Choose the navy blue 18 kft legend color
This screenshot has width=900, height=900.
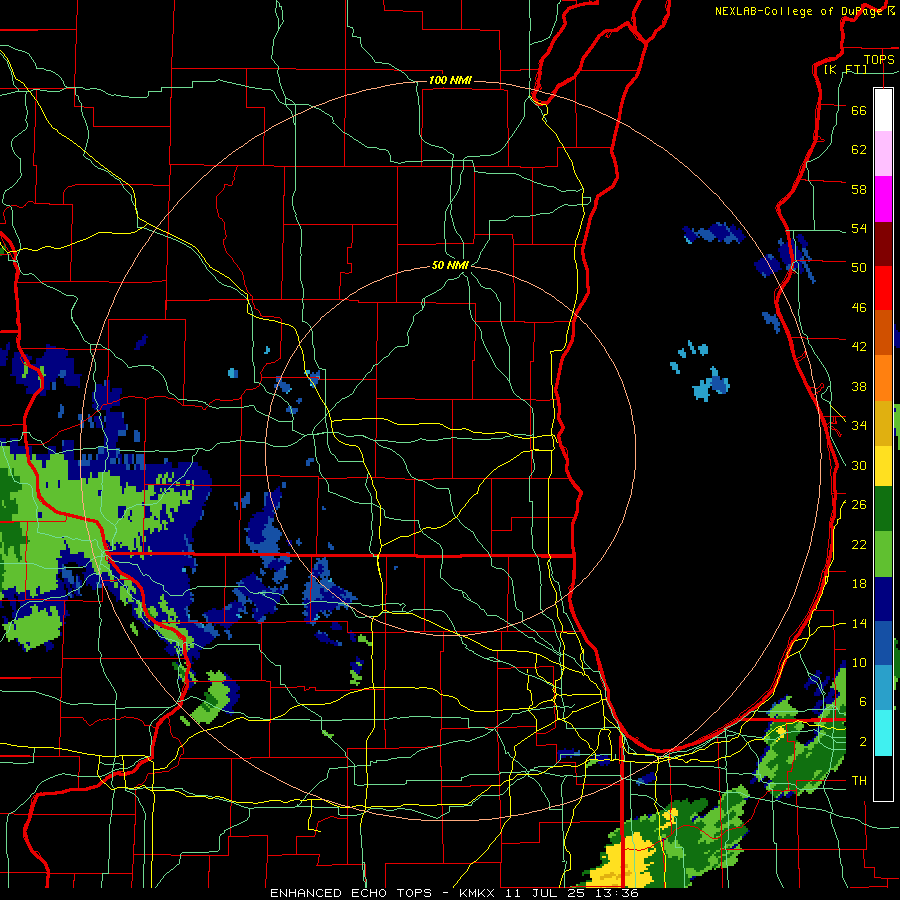click(x=883, y=599)
